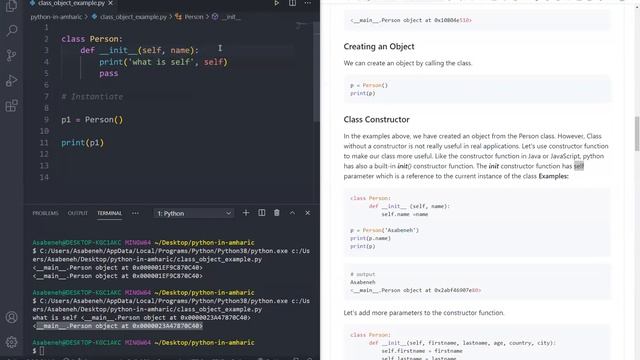Select the class_object_example.py editor tab

click(71, 3)
